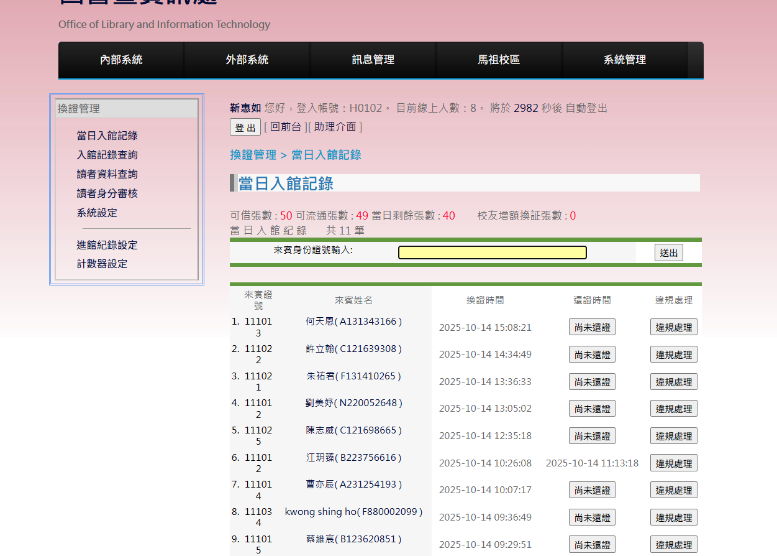Go to 回前台 link
777x556 pixels.
click(286, 127)
